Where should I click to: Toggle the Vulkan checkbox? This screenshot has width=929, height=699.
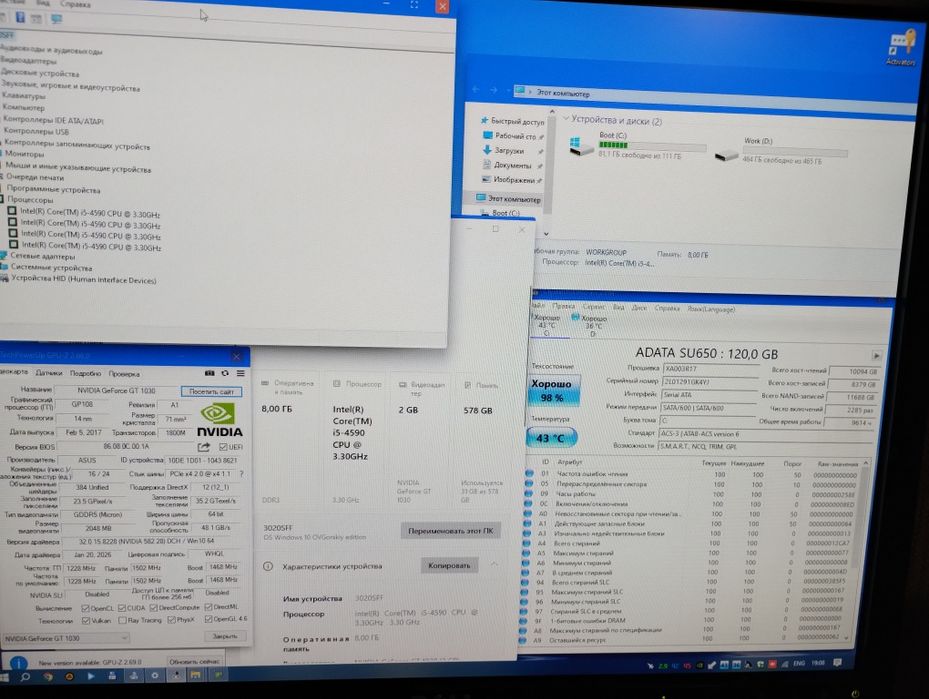tap(85, 621)
